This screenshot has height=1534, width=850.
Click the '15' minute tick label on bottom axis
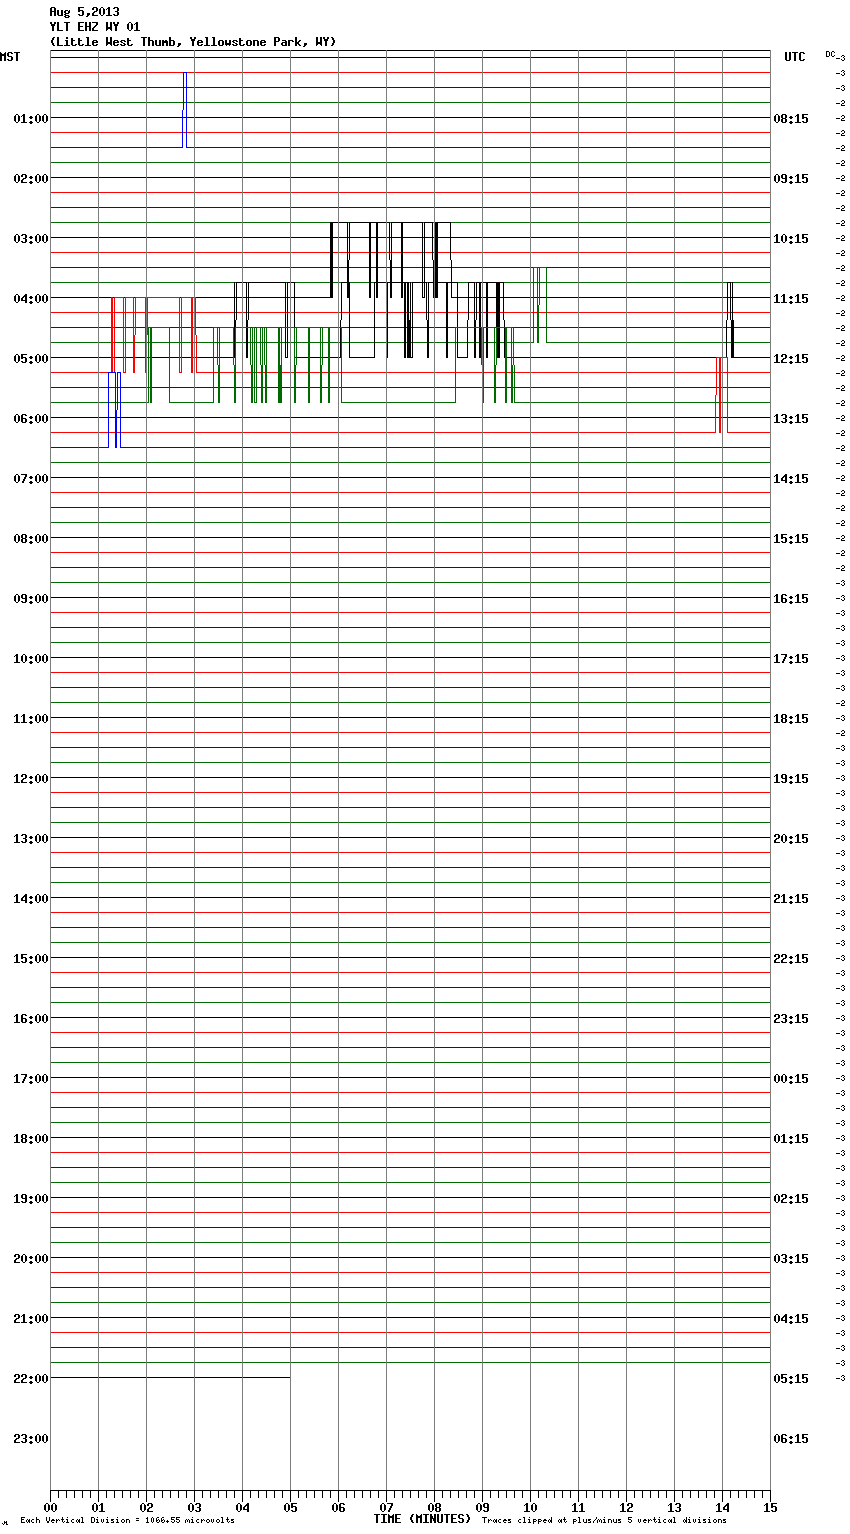tap(770, 1507)
